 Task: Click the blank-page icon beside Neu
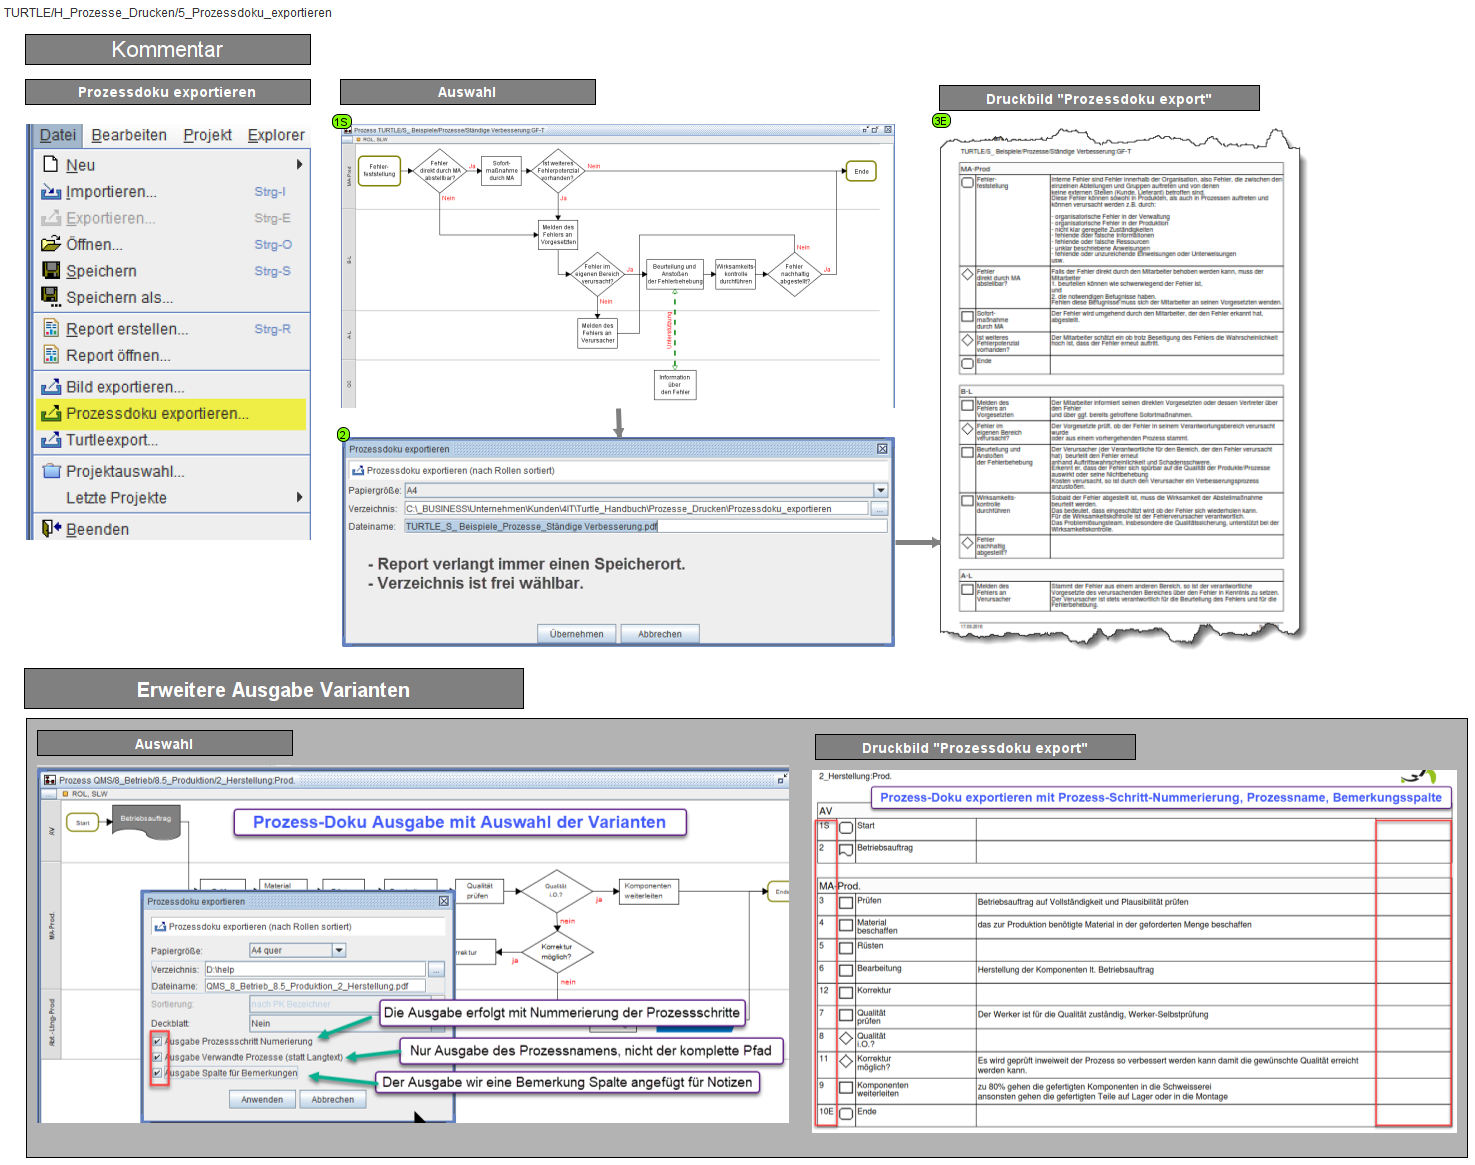click(51, 165)
